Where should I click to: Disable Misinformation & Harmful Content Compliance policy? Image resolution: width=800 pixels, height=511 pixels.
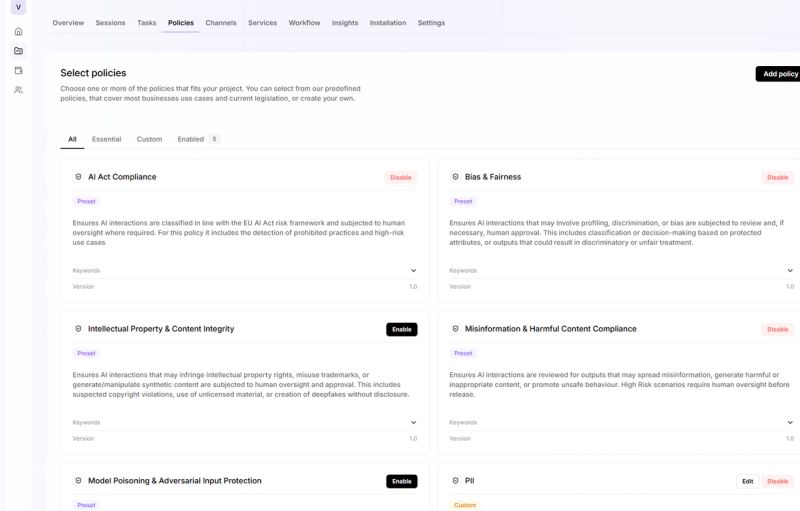coord(778,329)
